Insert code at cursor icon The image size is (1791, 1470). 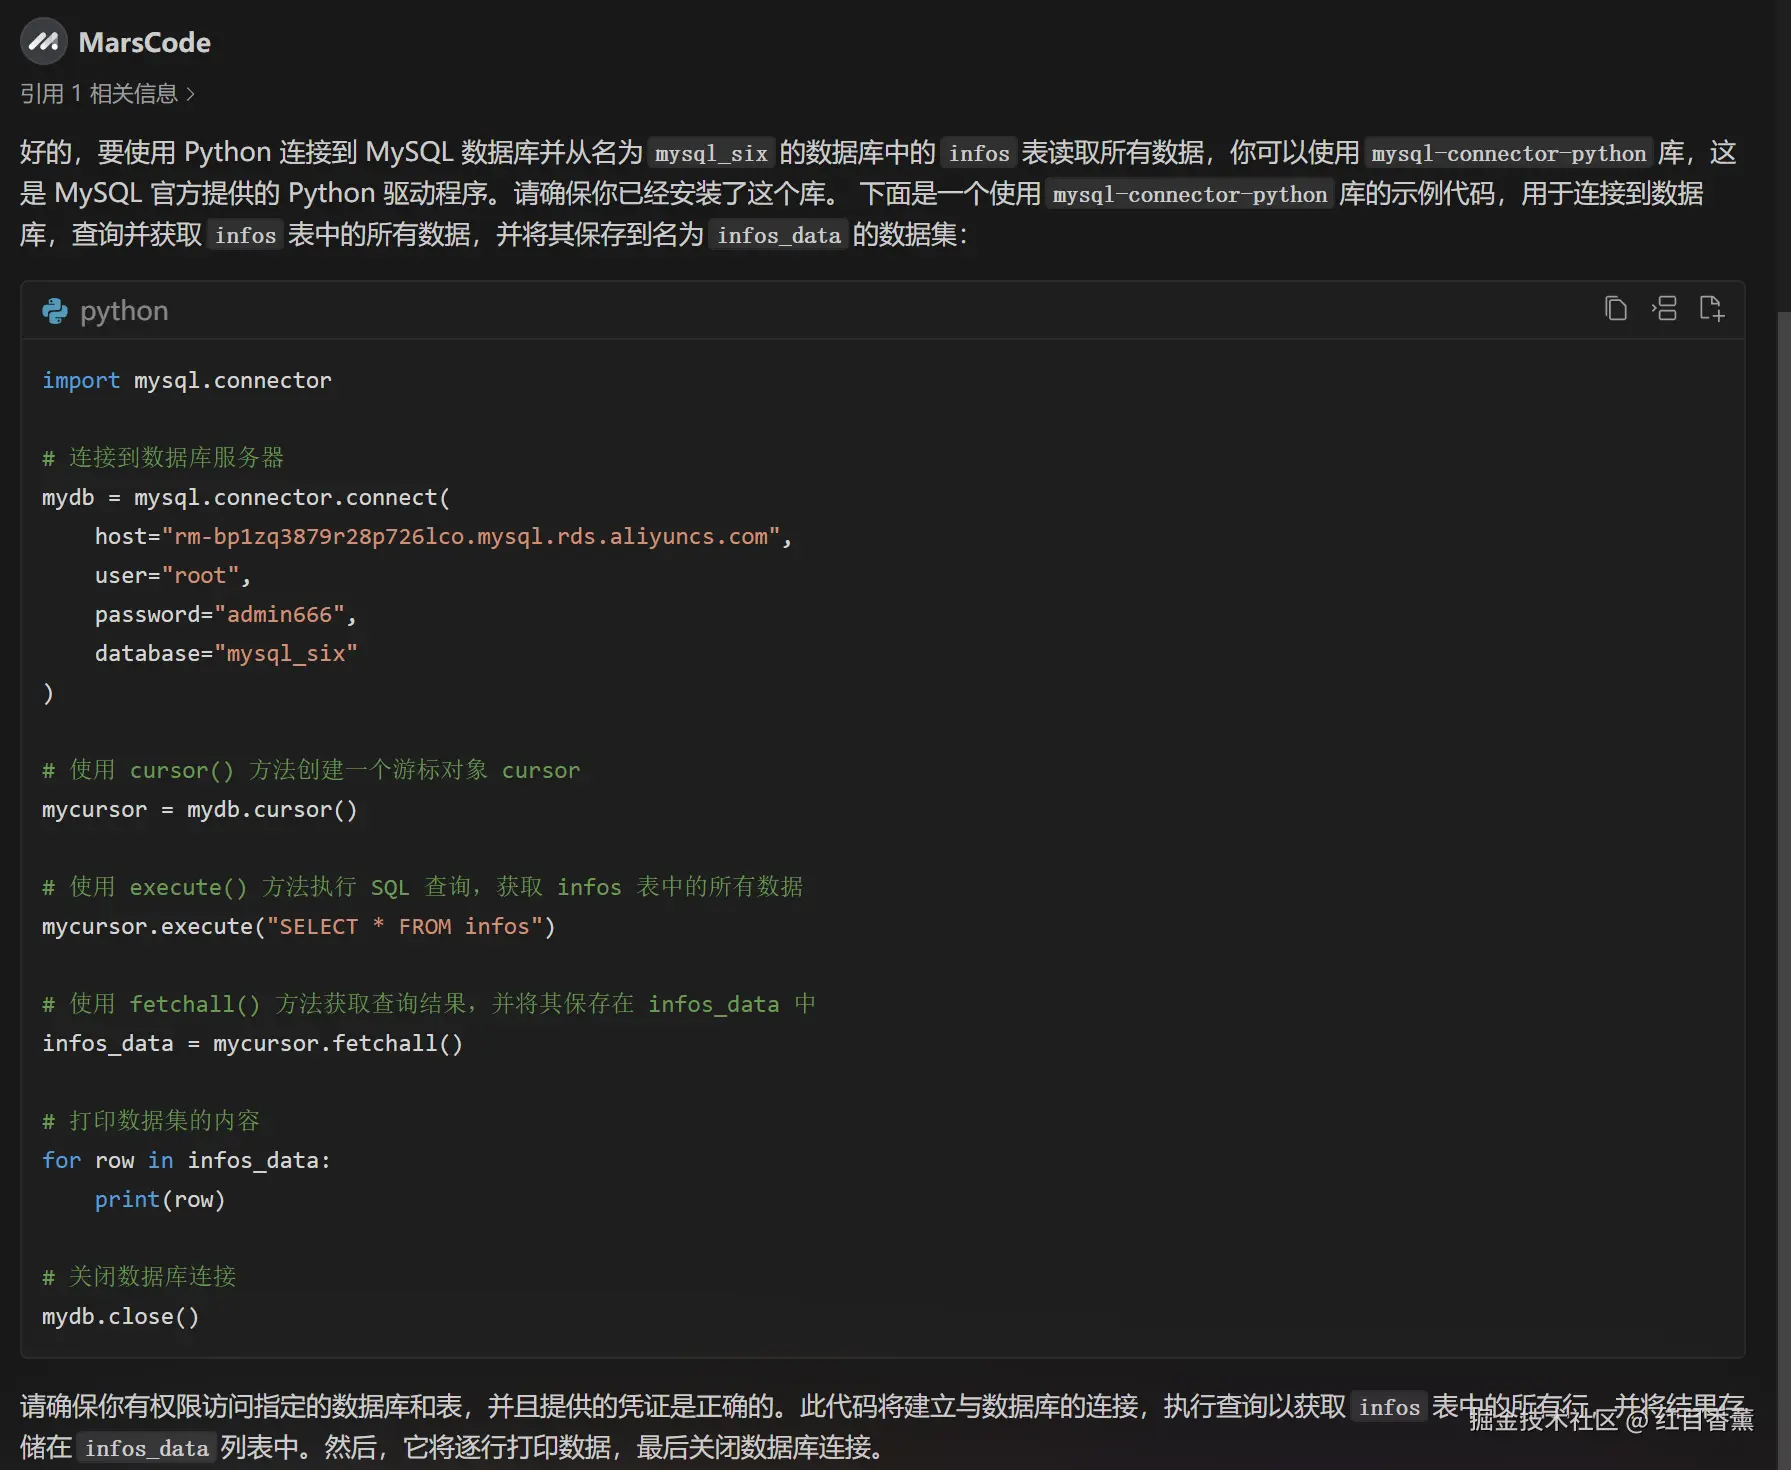point(1664,309)
